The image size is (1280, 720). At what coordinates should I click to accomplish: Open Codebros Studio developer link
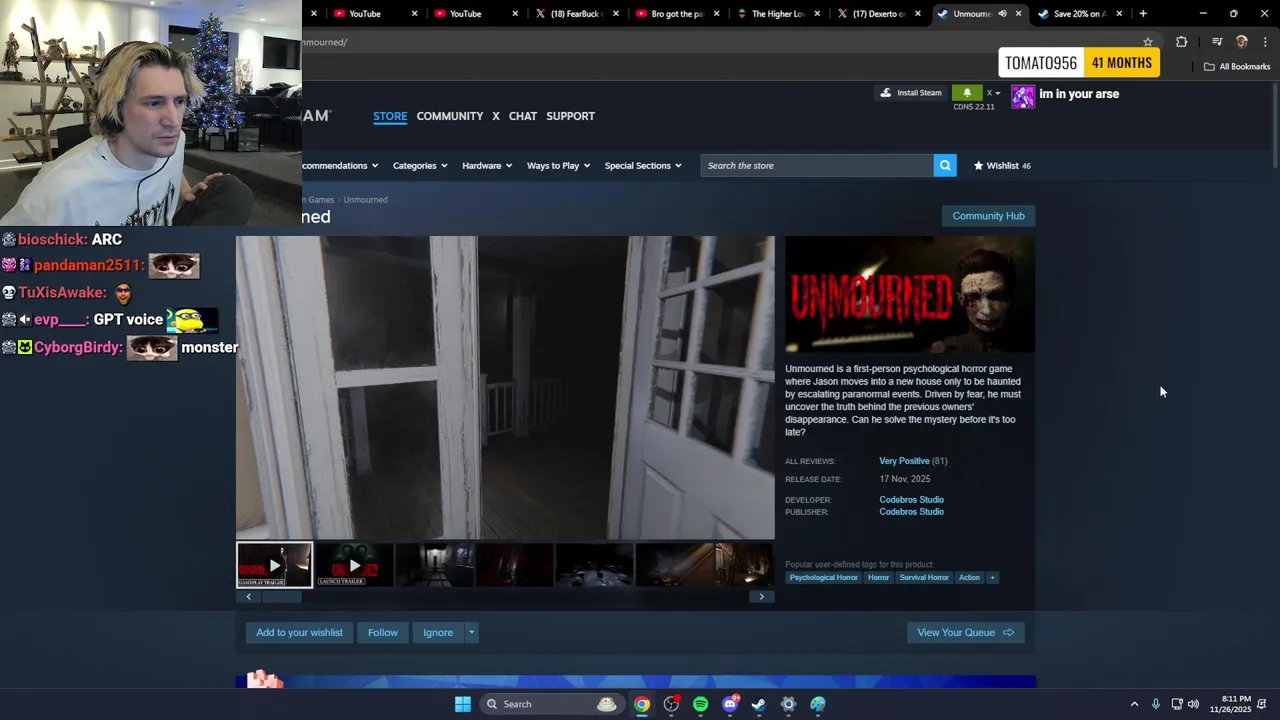(x=911, y=500)
